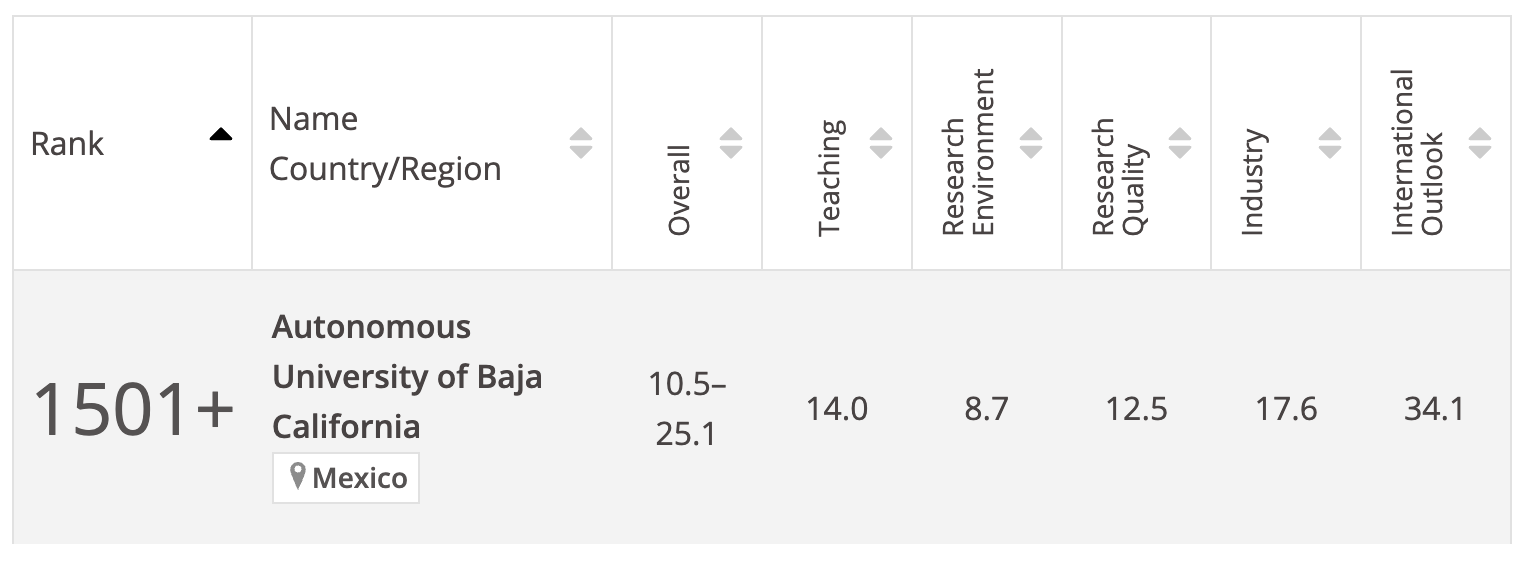Click the Overall column sort icon

pos(731,143)
